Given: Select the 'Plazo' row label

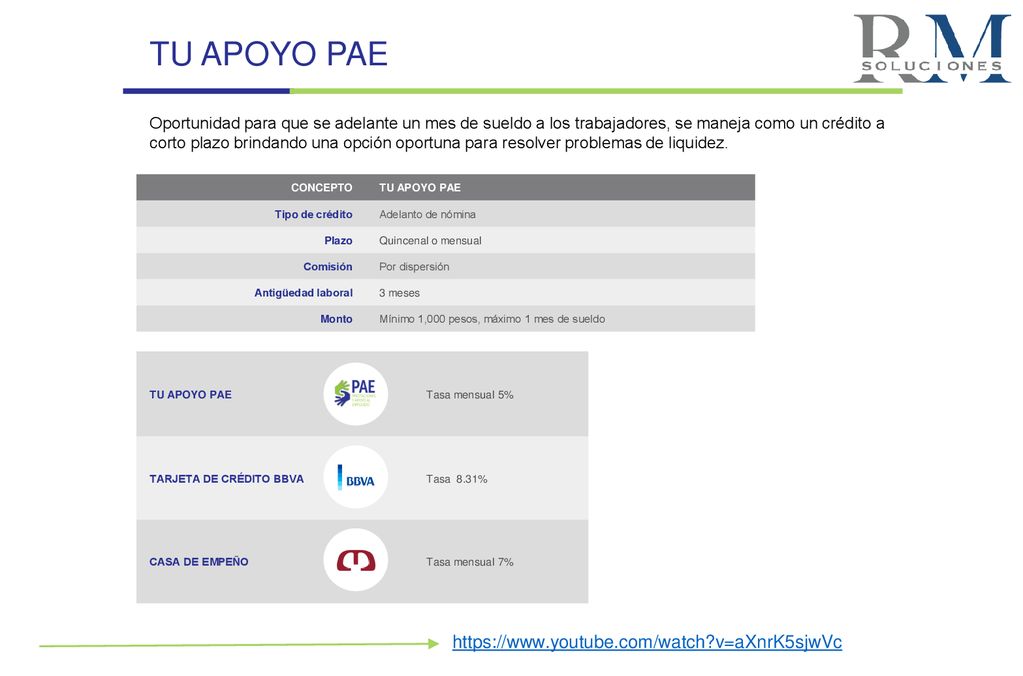Looking at the screenshot, I should click(x=338, y=240).
